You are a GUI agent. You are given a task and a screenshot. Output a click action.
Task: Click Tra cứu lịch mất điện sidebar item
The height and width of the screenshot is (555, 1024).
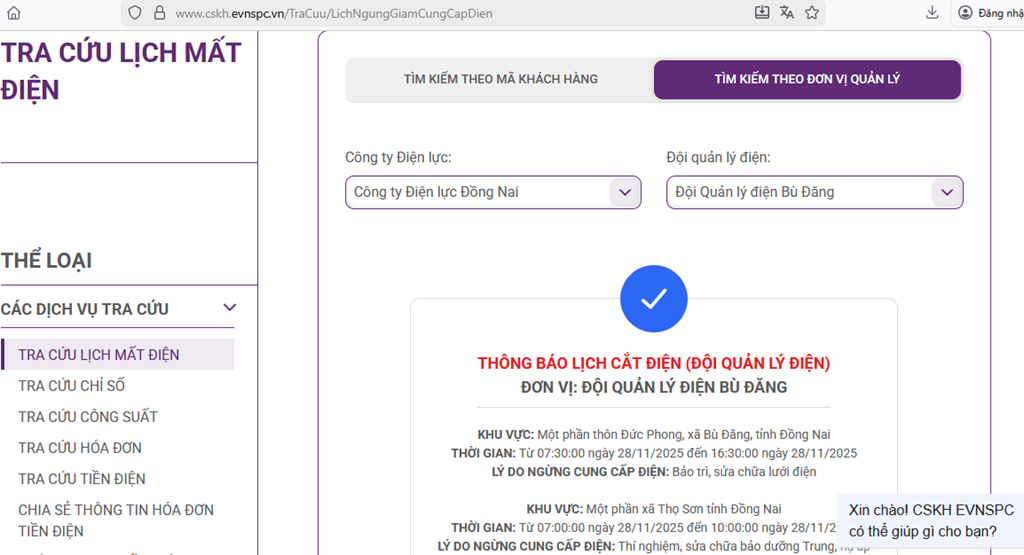(x=99, y=355)
